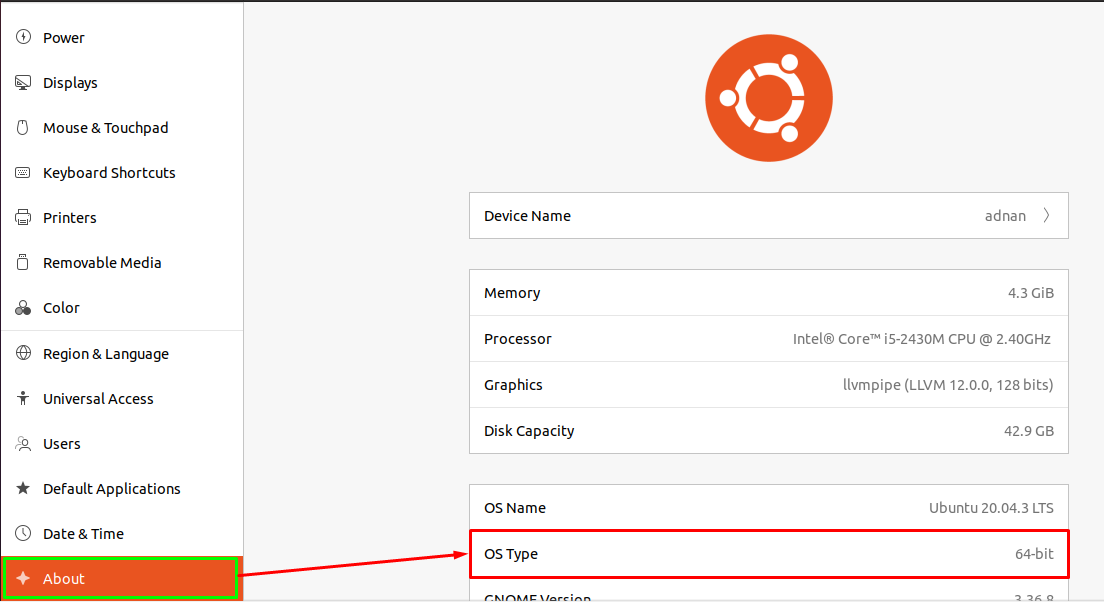Click the Processor label

[x=518, y=339]
